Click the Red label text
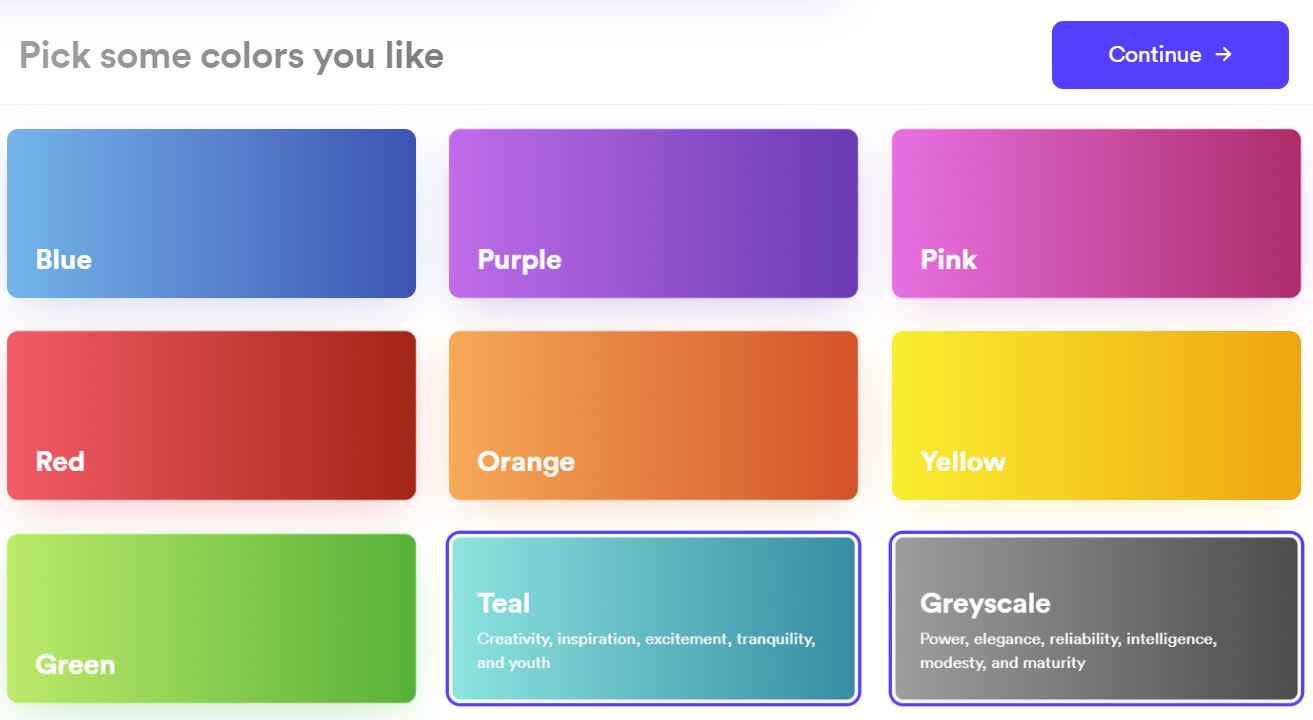 click(x=60, y=462)
